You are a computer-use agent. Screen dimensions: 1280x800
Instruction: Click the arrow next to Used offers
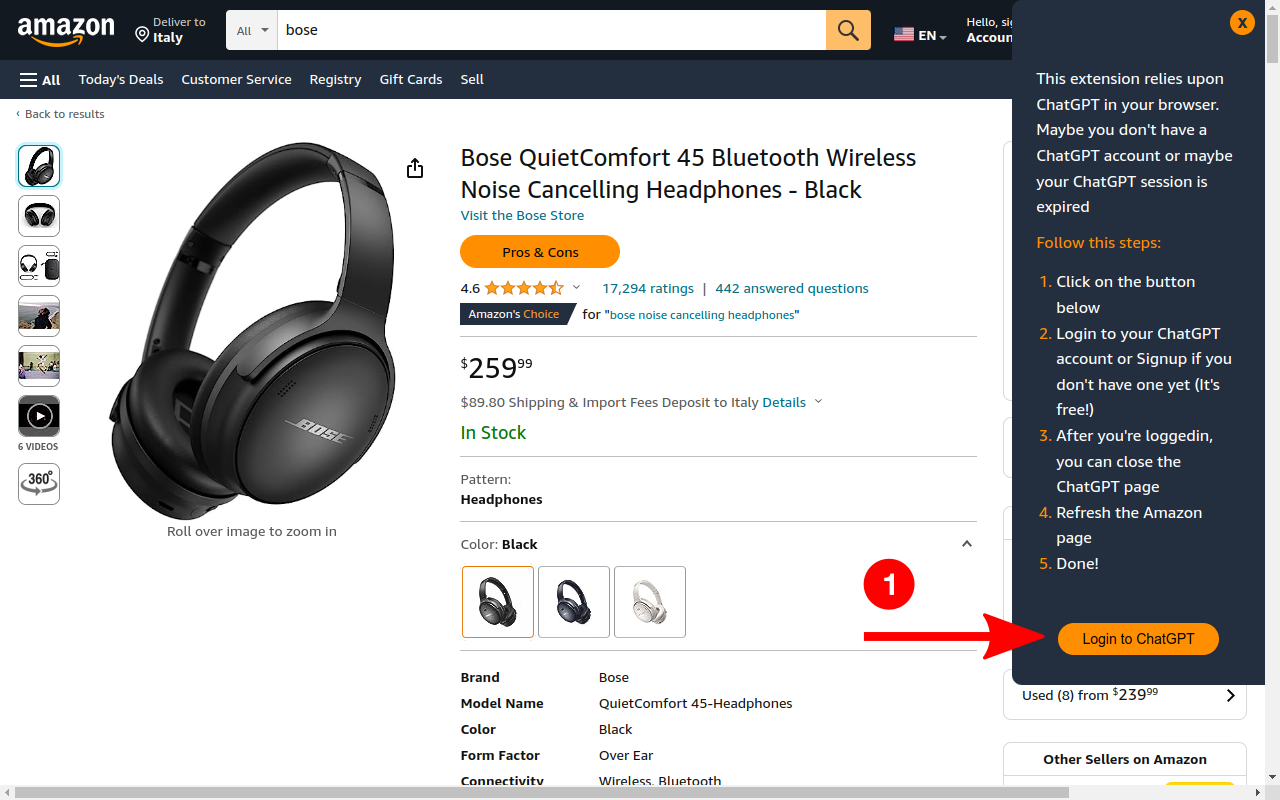coord(1230,696)
